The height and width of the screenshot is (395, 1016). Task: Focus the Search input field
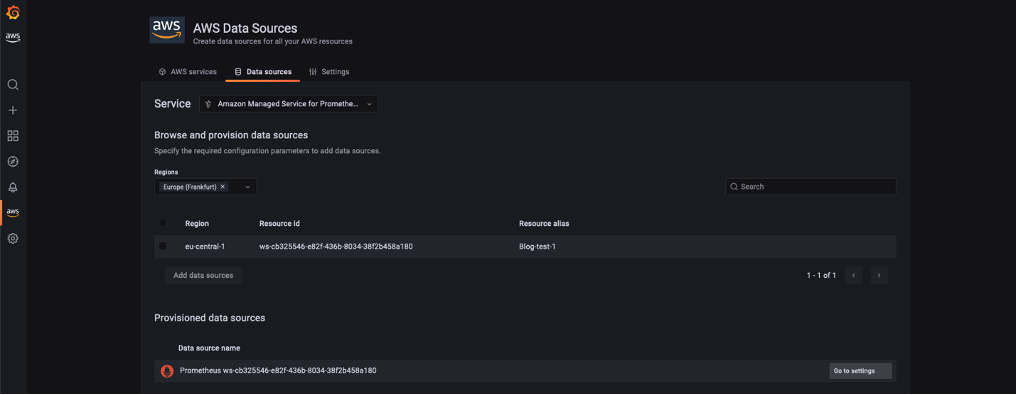click(x=811, y=186)
